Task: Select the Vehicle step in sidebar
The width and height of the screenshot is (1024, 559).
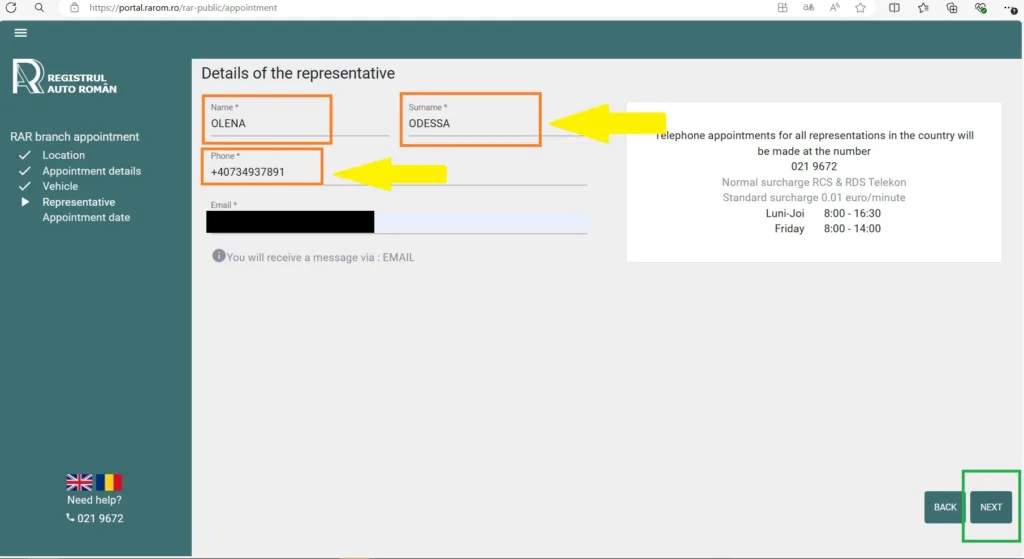Action: [x=60, y=186]
